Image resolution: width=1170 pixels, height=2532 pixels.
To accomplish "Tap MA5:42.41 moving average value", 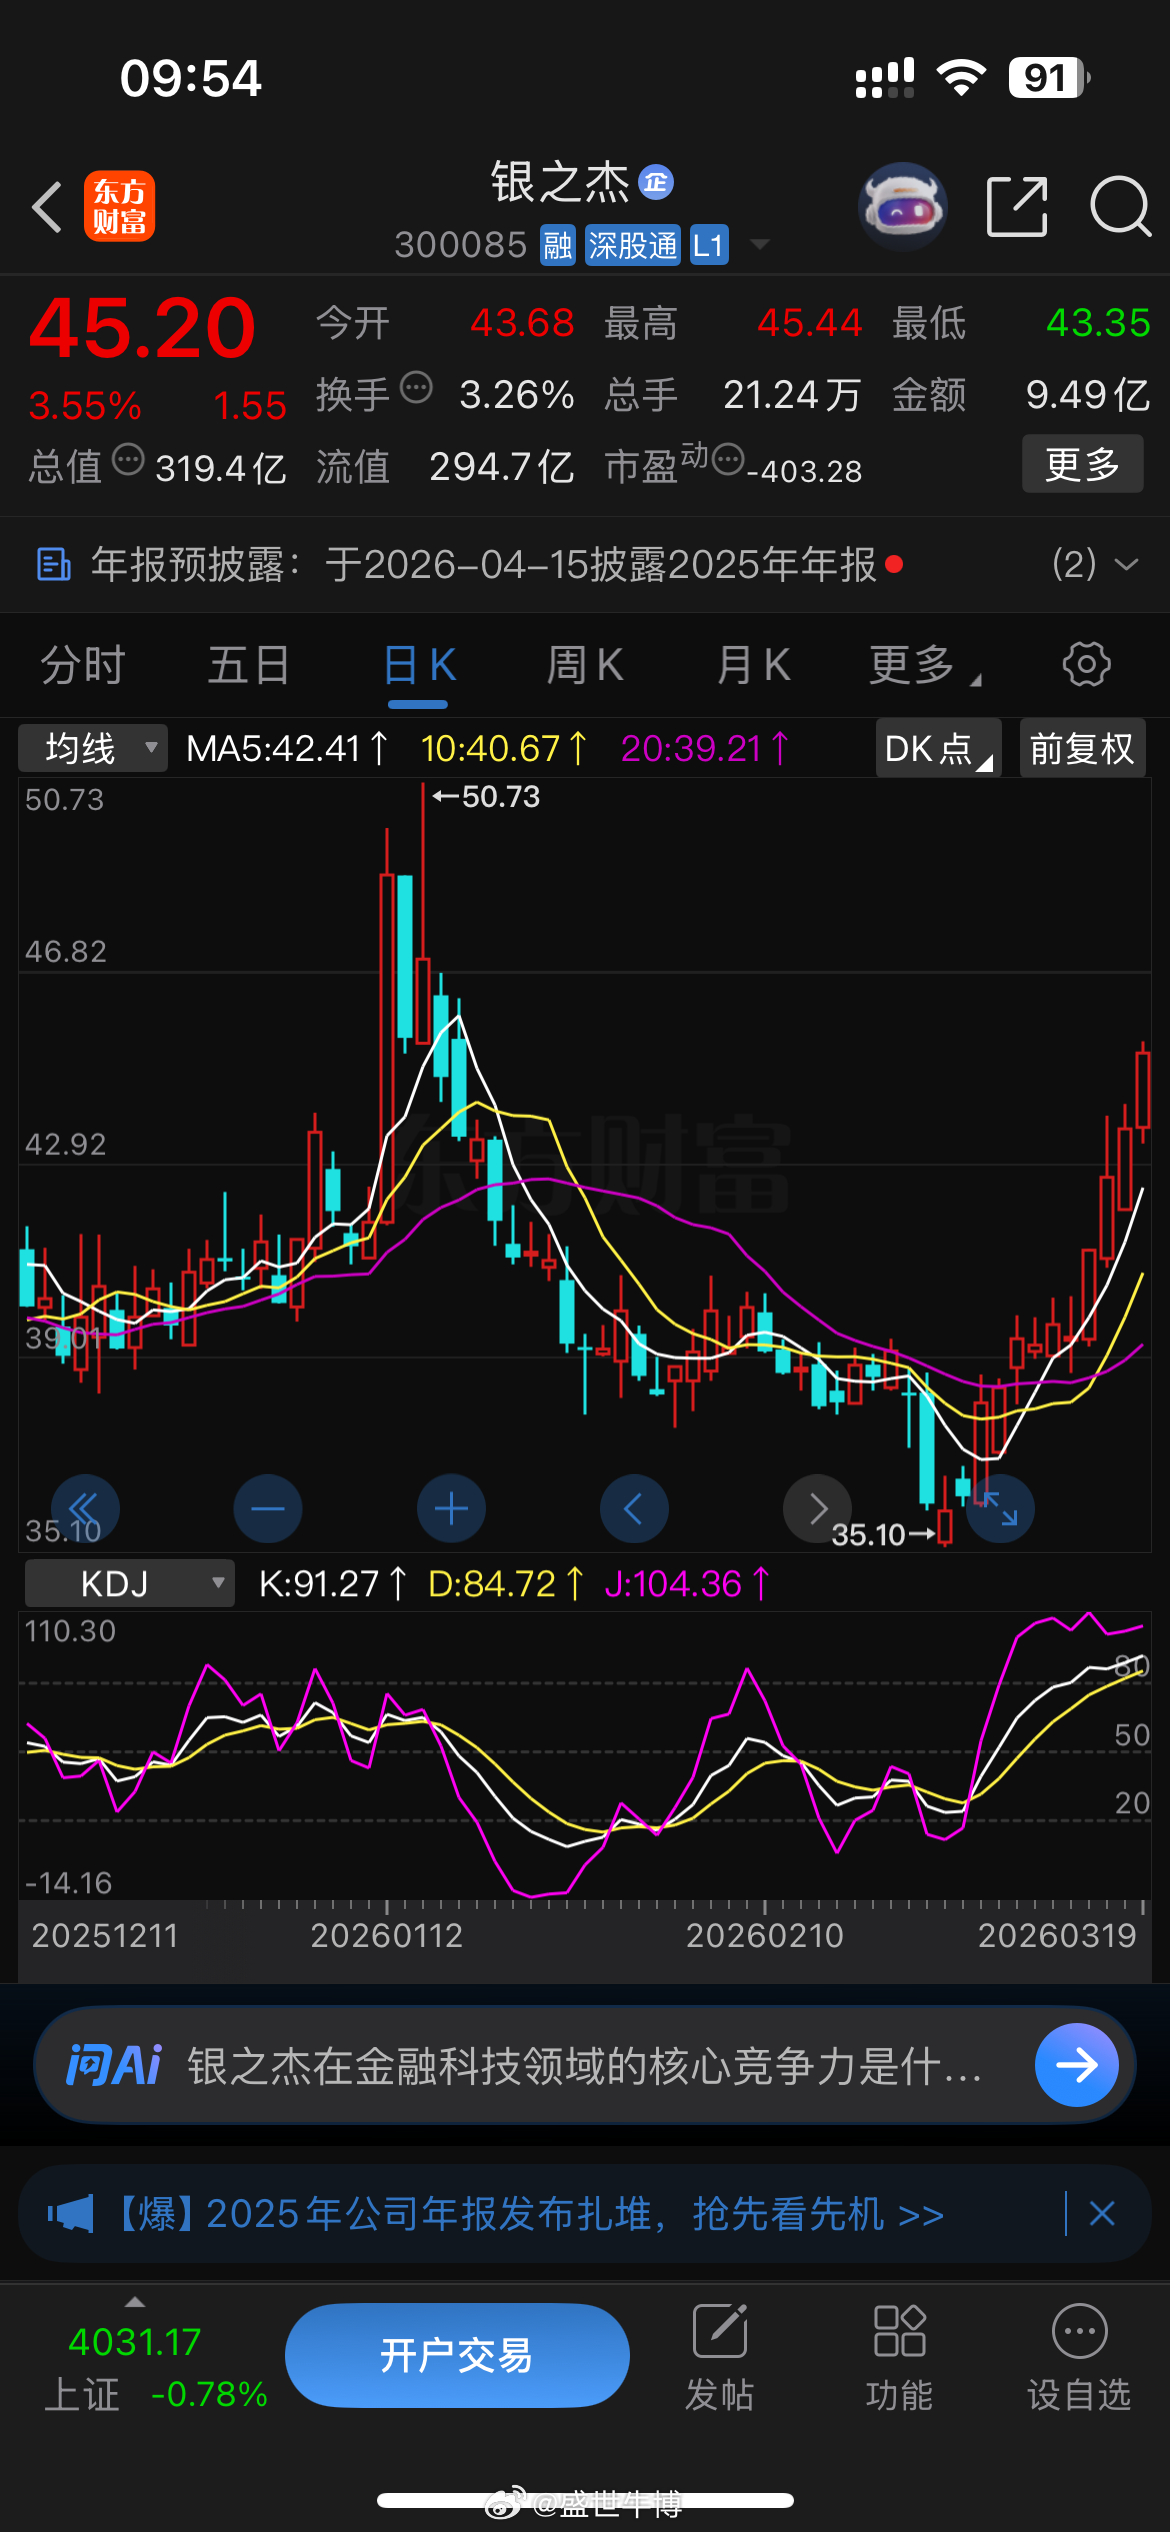I will (x=288, y=748).
